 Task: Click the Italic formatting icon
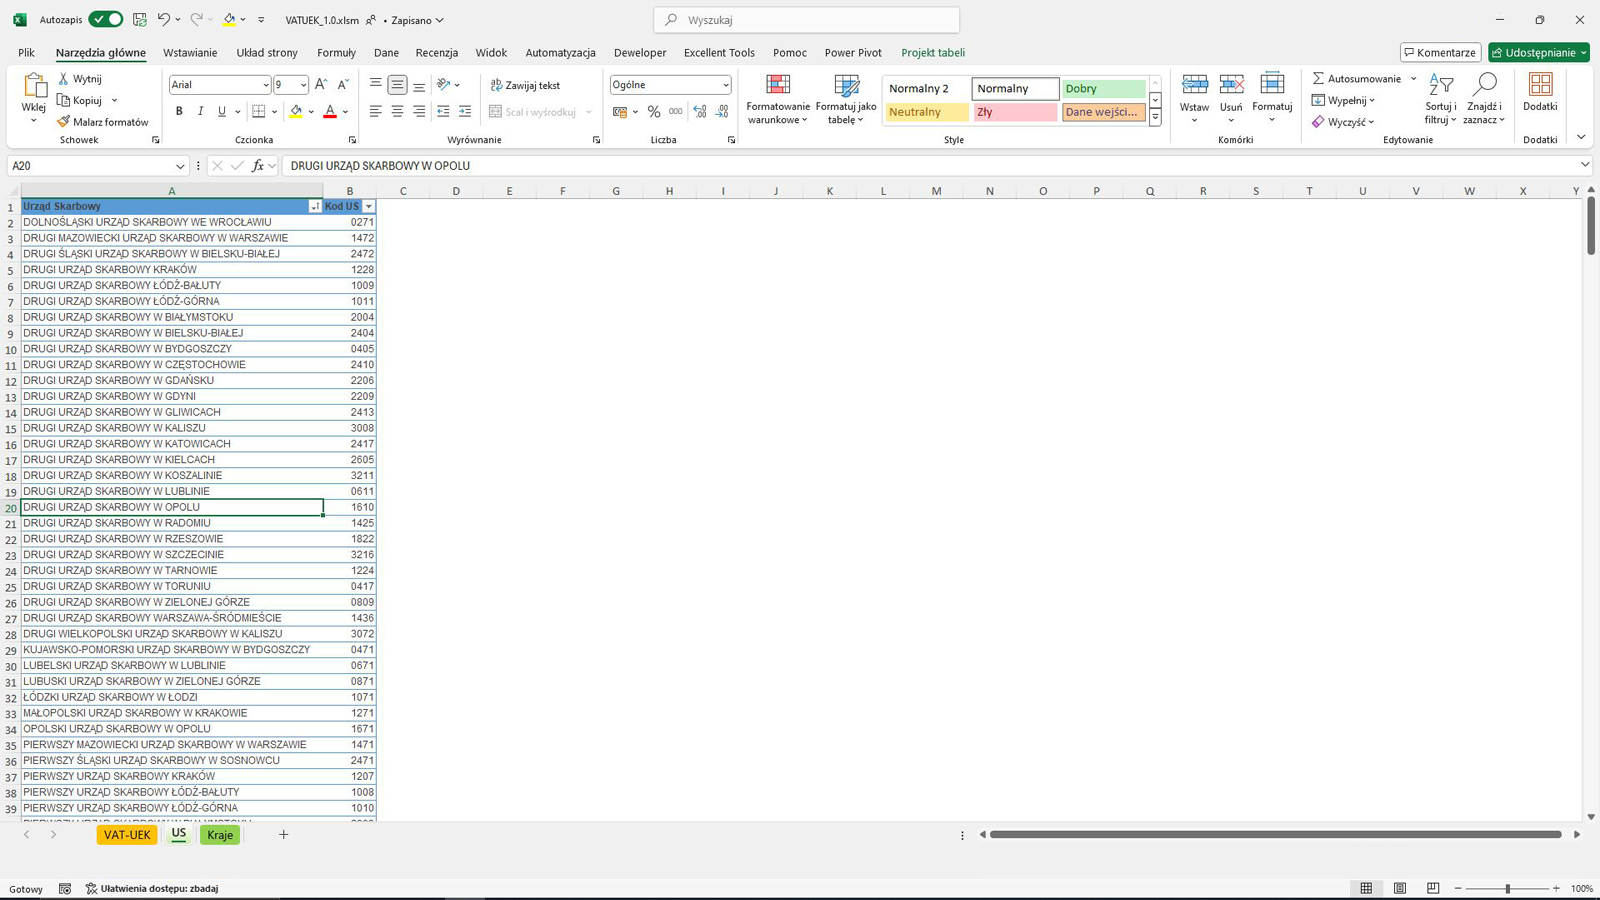pyautogui.click(x=200, y=112)
